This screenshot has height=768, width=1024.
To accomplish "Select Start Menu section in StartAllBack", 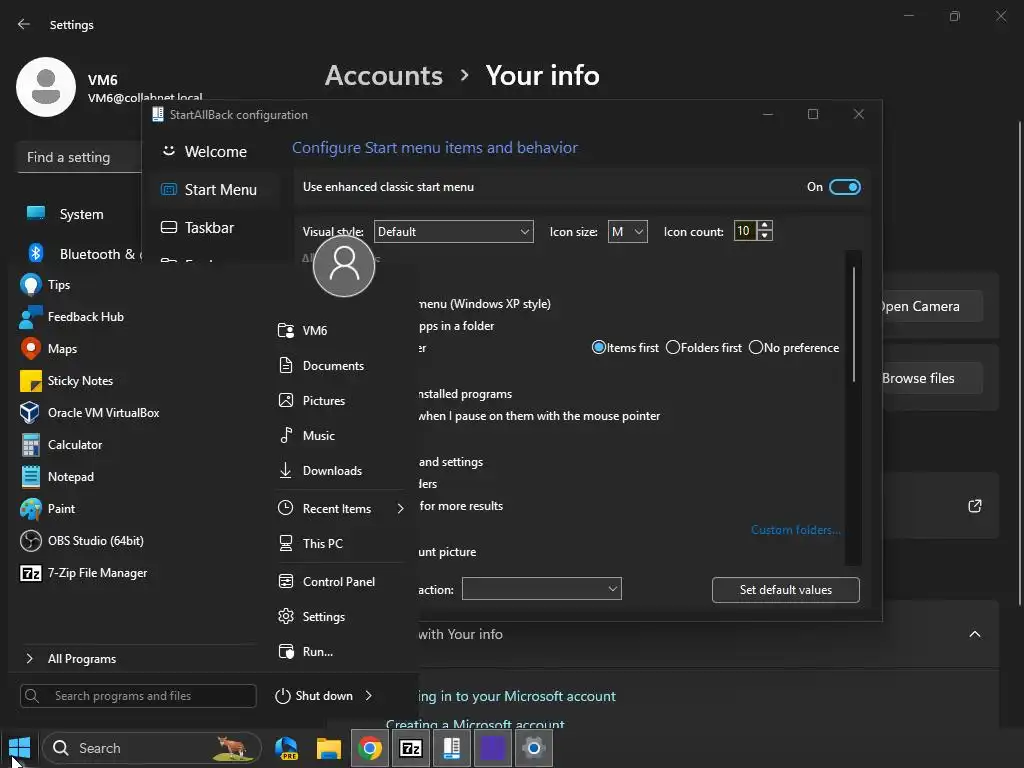I will [216, 189].
